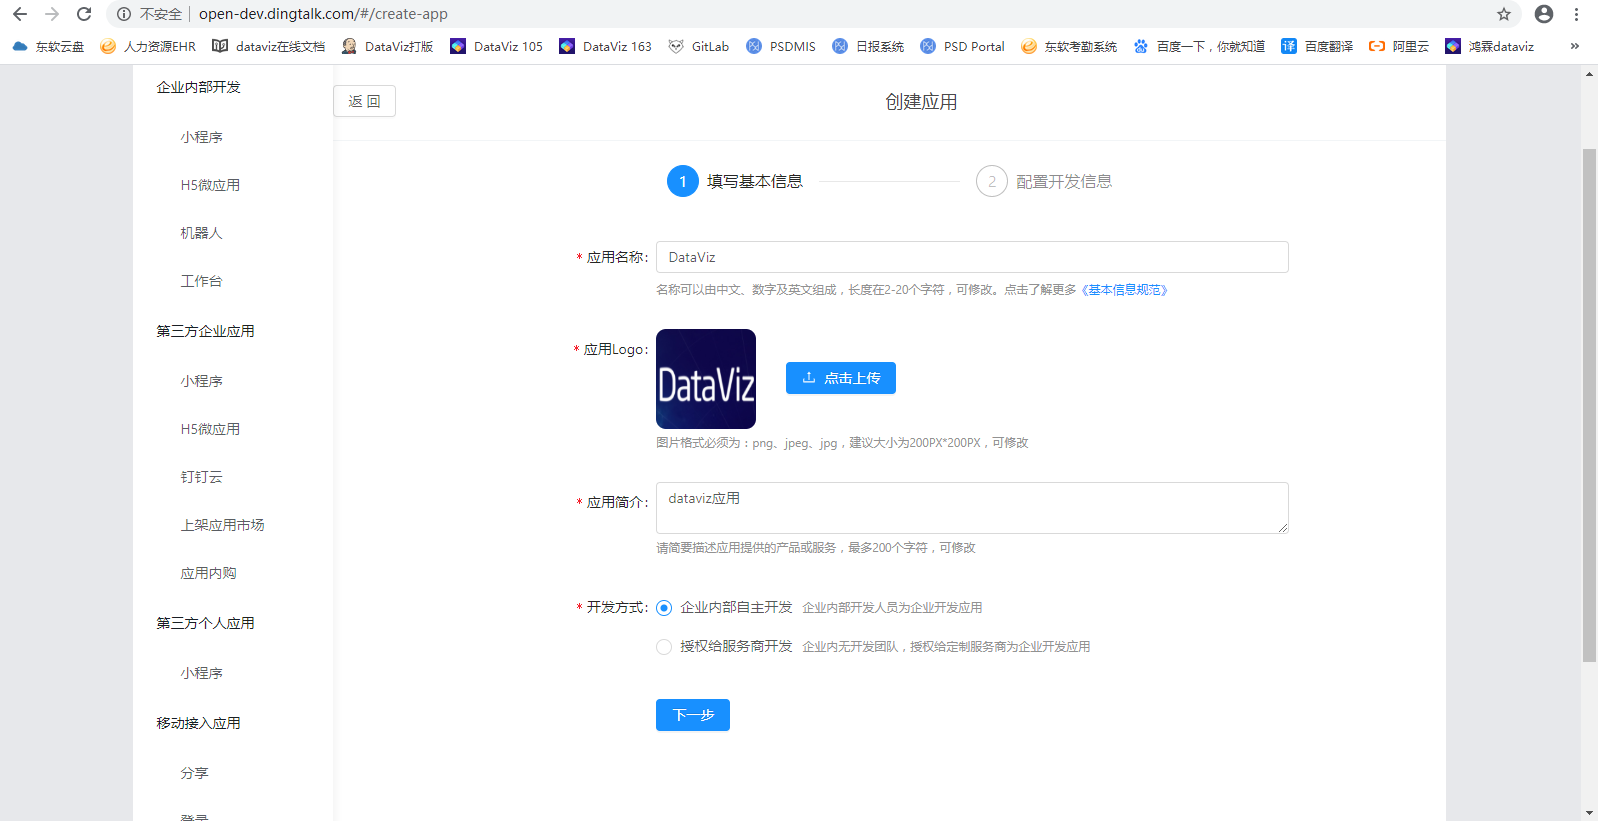This screenshot has width=1598, height=821.
Task: Select 企业内部自主开发 radio option
Action: pos(664,608)
